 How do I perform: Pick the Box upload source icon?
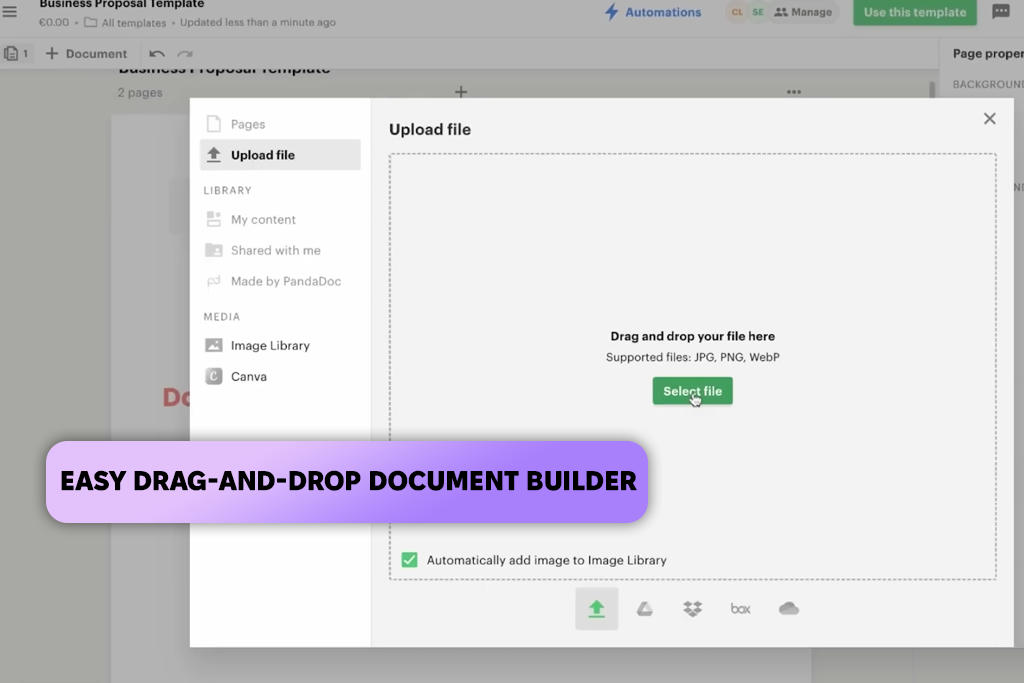pyautogui.click(x=741, y=609)
